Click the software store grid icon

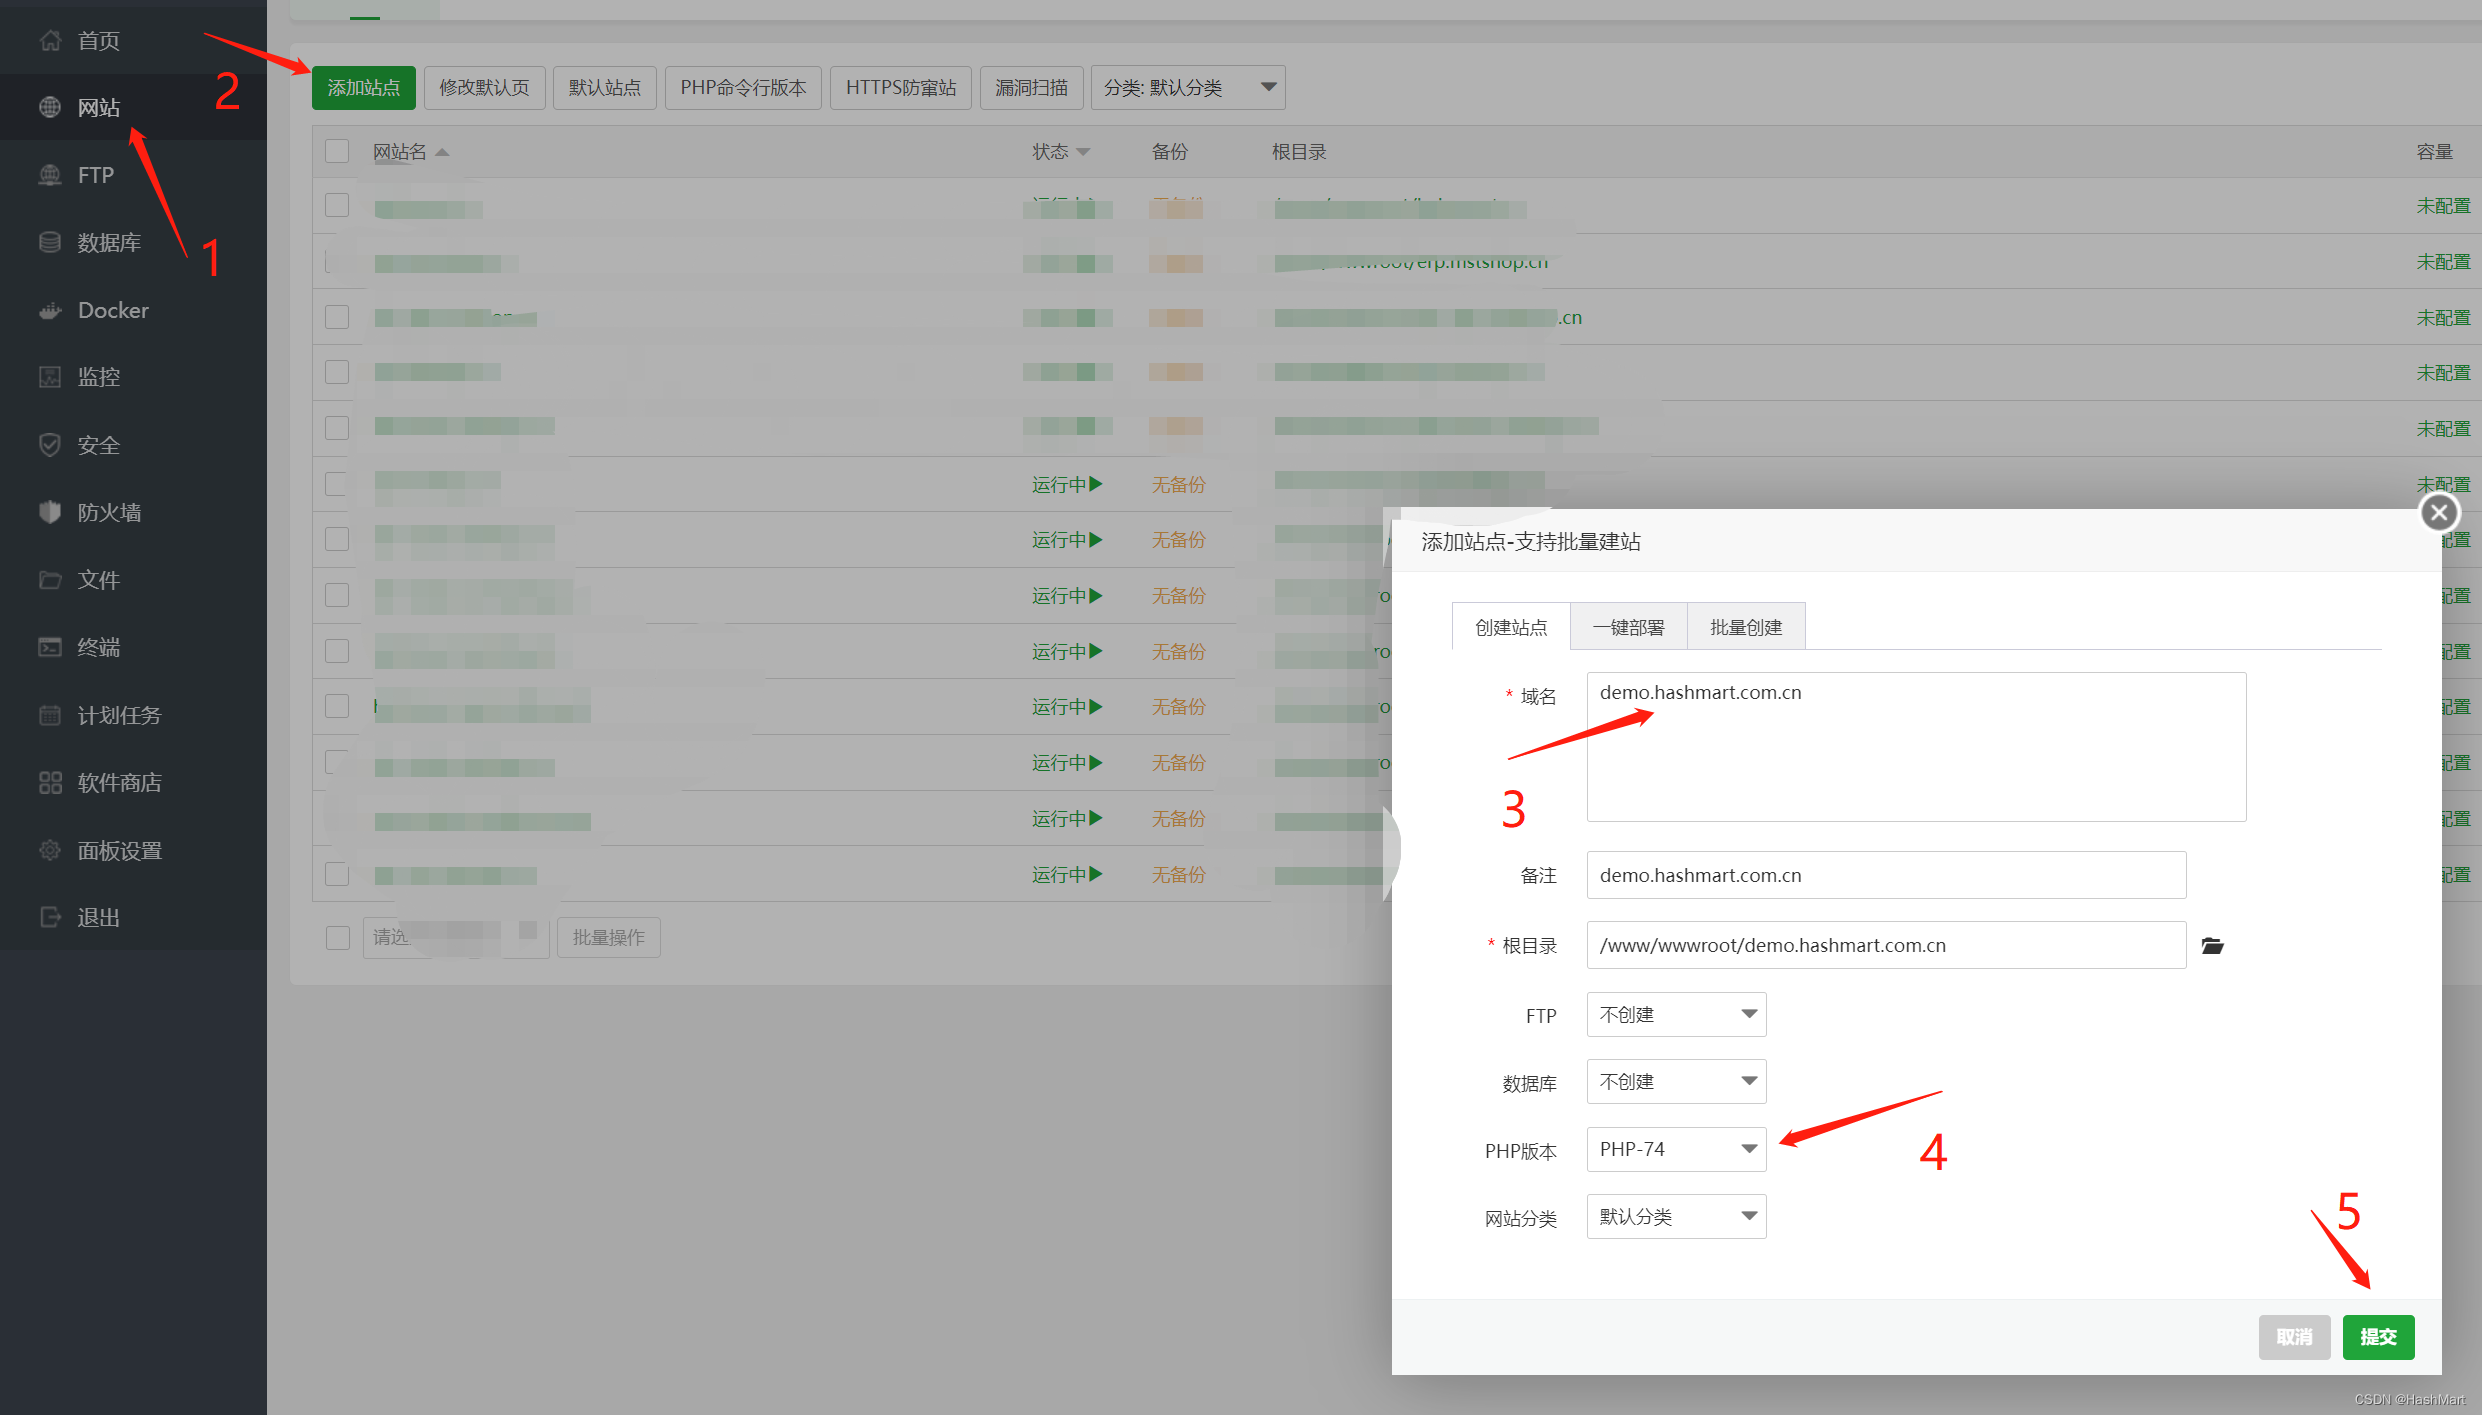(x=50, y=782)
